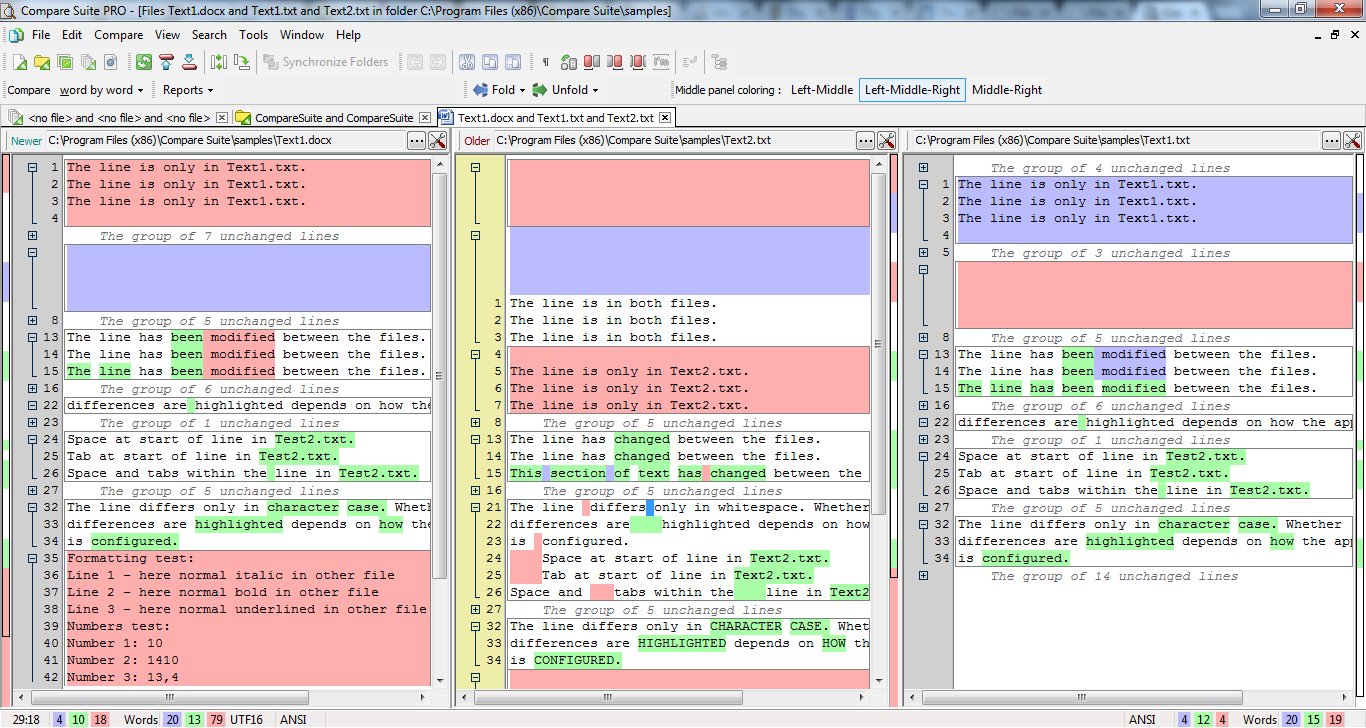Expand the group of 7 unchanged lines
1366x728 pixels.
pyautogui.click(x=33, y=236)
